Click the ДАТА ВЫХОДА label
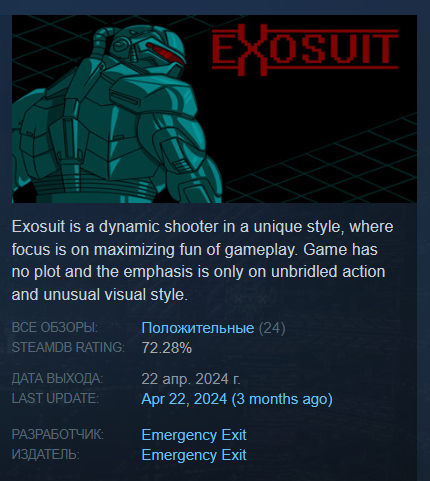The height and width of the screenshot is (481, 430). pos(57,379)
